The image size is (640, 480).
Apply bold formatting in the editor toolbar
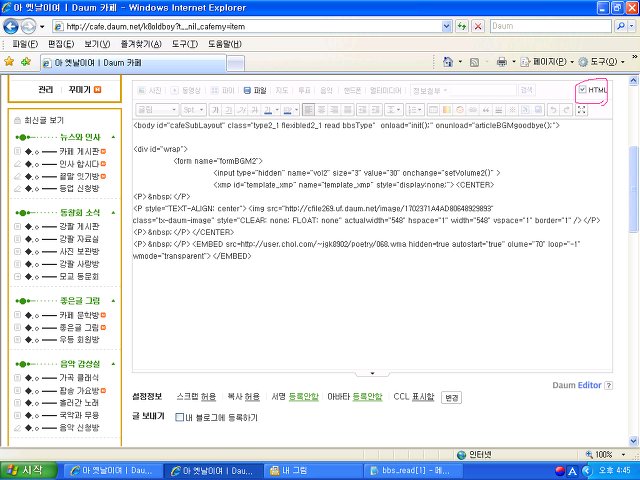pos(216,110)
